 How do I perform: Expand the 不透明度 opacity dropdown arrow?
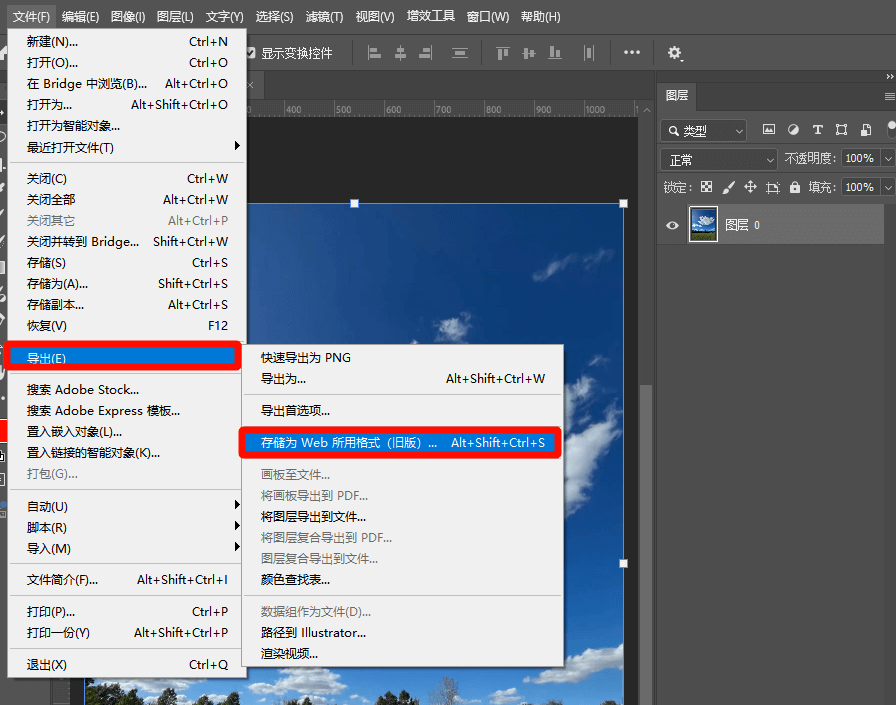pos(884,159)
